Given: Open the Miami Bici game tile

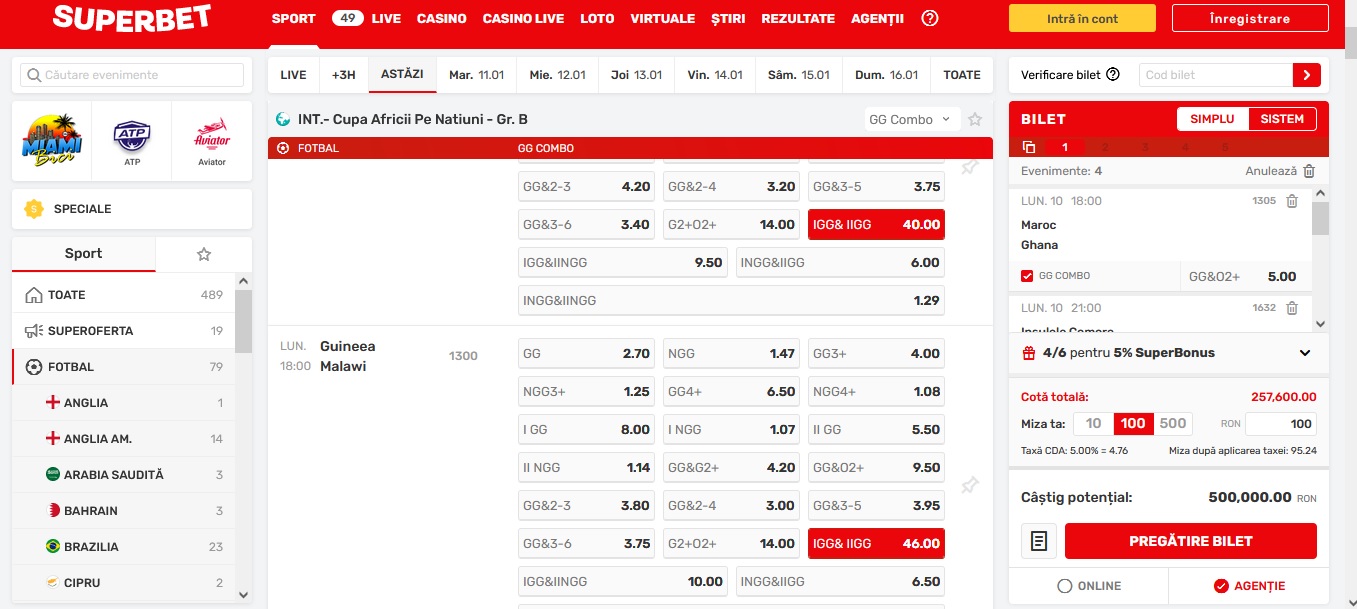Looking at the screenshot, I should coord(53,140).
